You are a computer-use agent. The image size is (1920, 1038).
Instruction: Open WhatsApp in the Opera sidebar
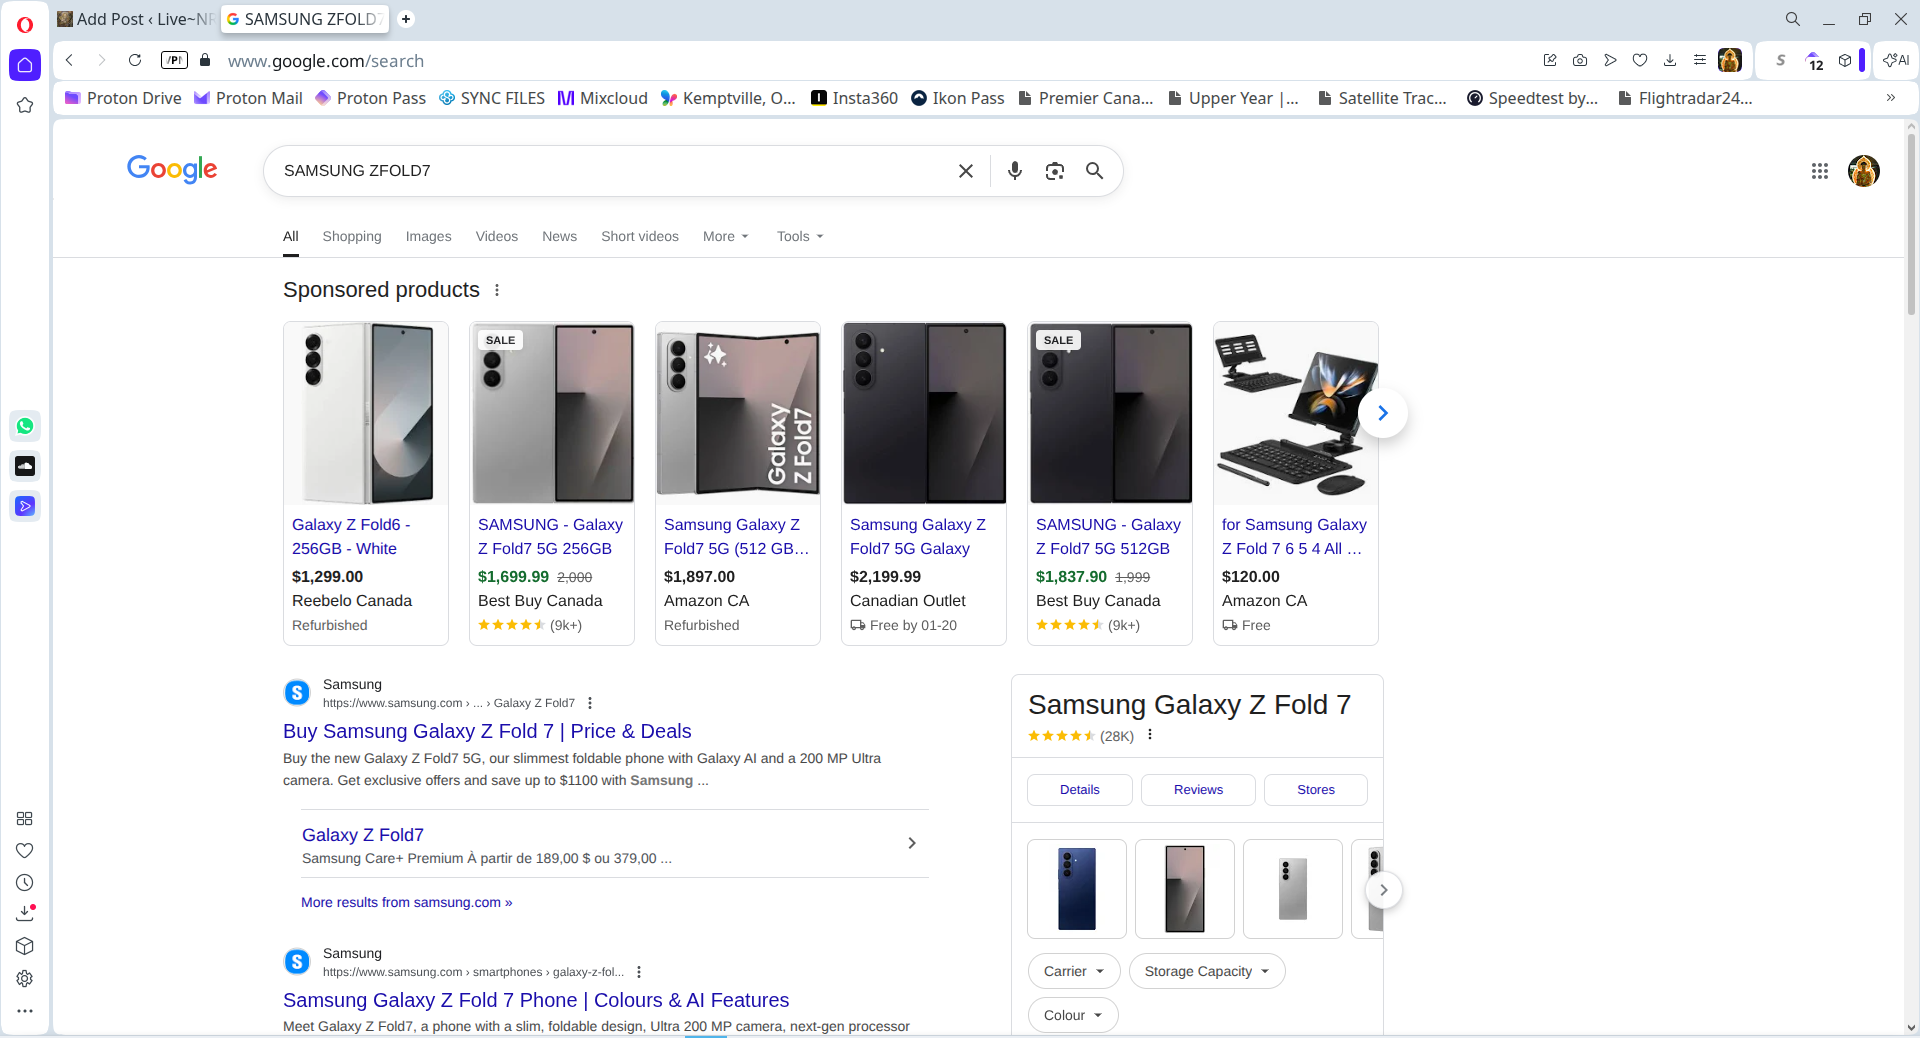tap(25, 426)
